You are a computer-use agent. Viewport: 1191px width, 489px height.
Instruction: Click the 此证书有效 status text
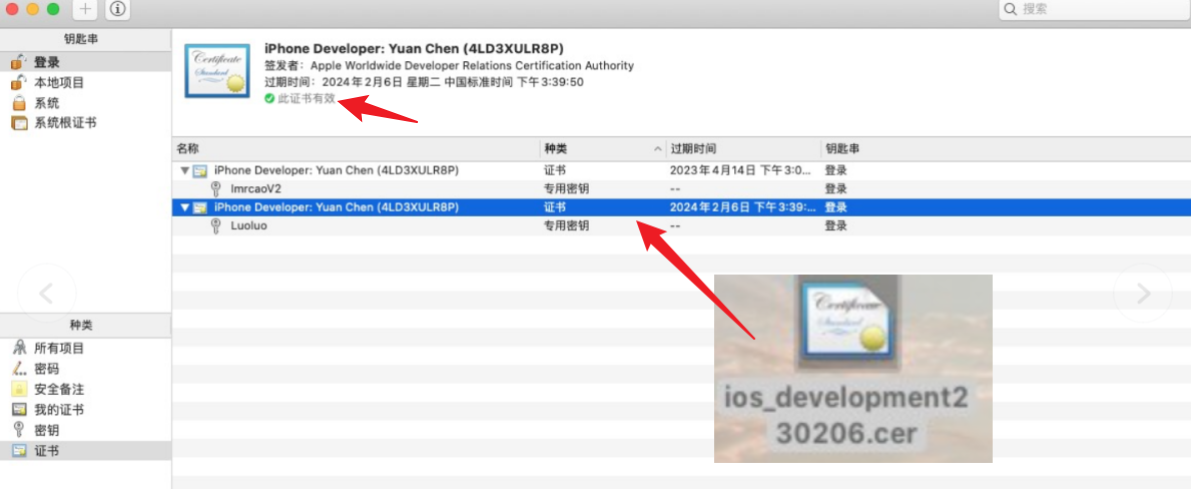pyautogui.click(x=306, y=99)
